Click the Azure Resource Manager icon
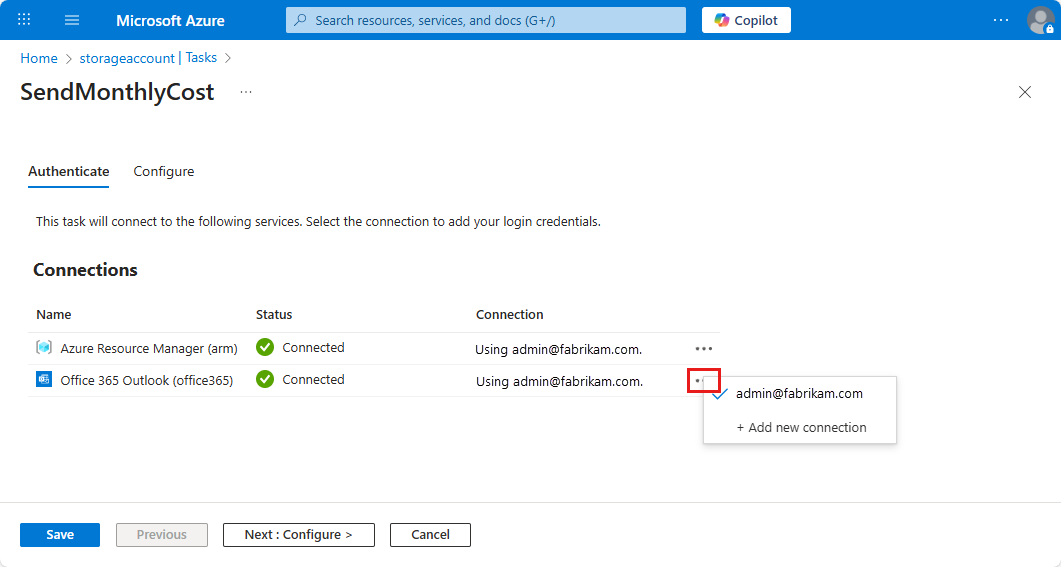The width and height of the screenshot is (1061, 567). coord(44,348)
